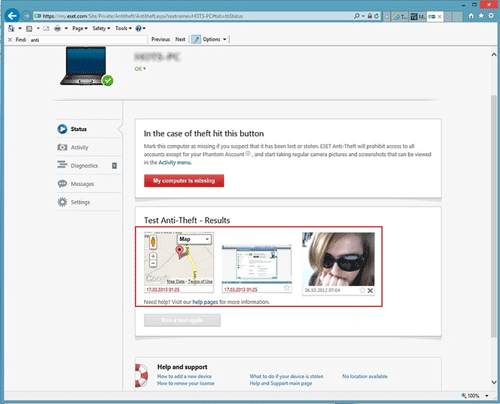
Task: Star the camera photo result
Action: (x=362, y=291)
